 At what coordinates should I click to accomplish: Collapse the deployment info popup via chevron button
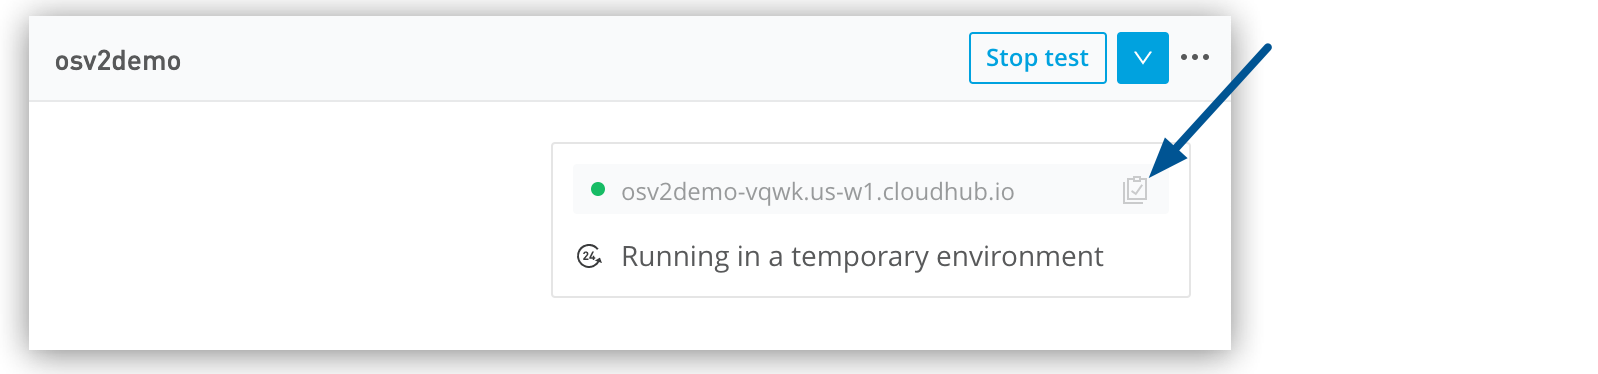coord(1143,58)
